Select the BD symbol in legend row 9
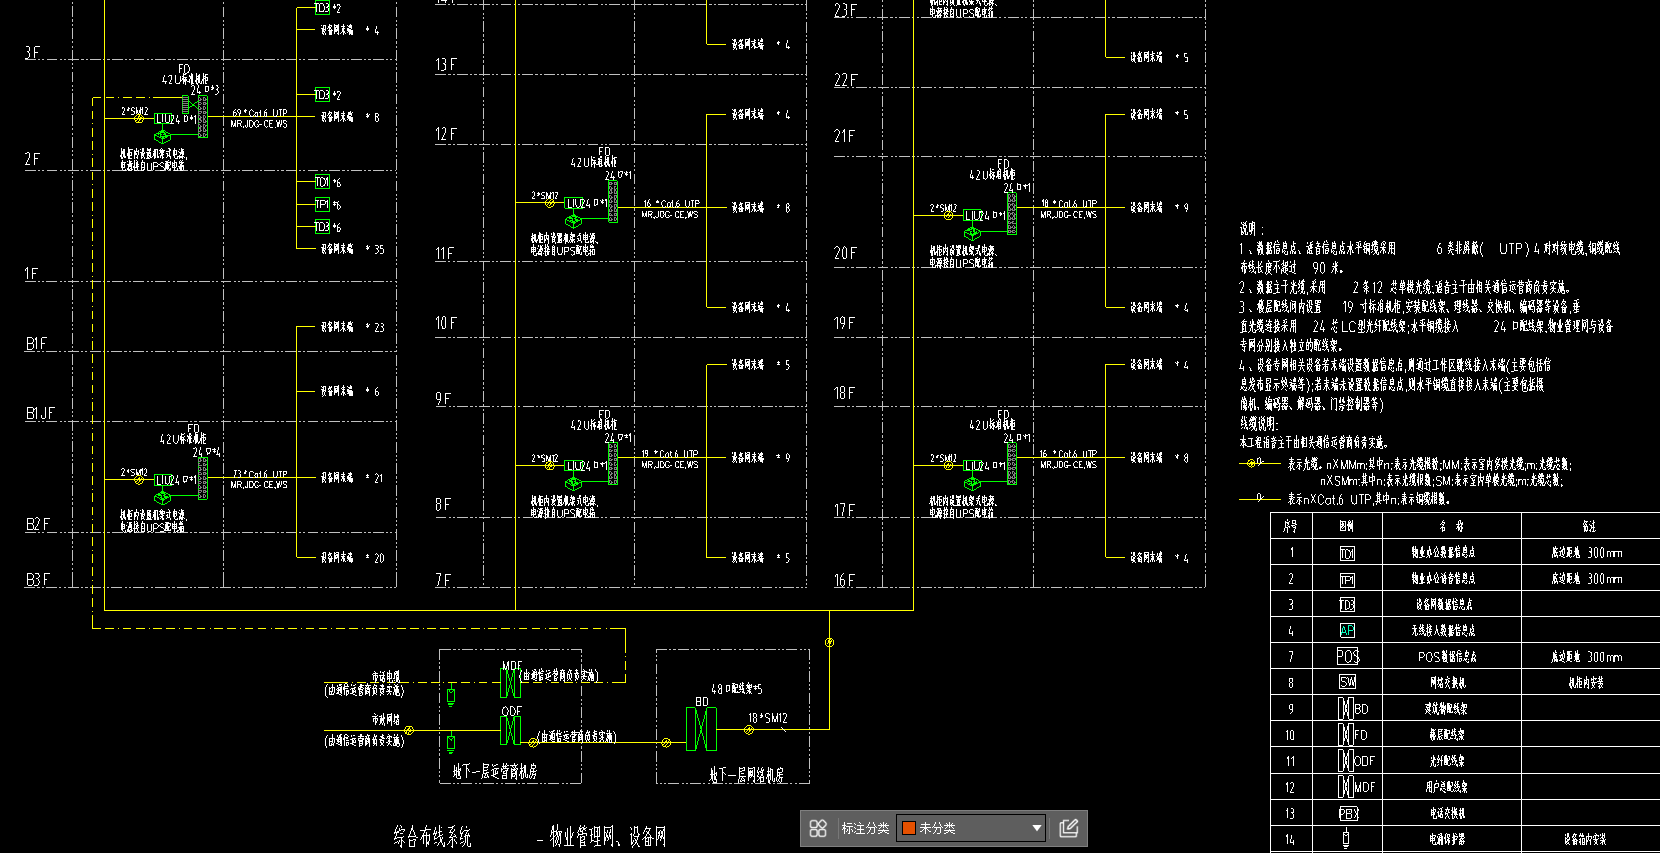The width and height of the screenshot is (1660, 853). (1354, 708)
